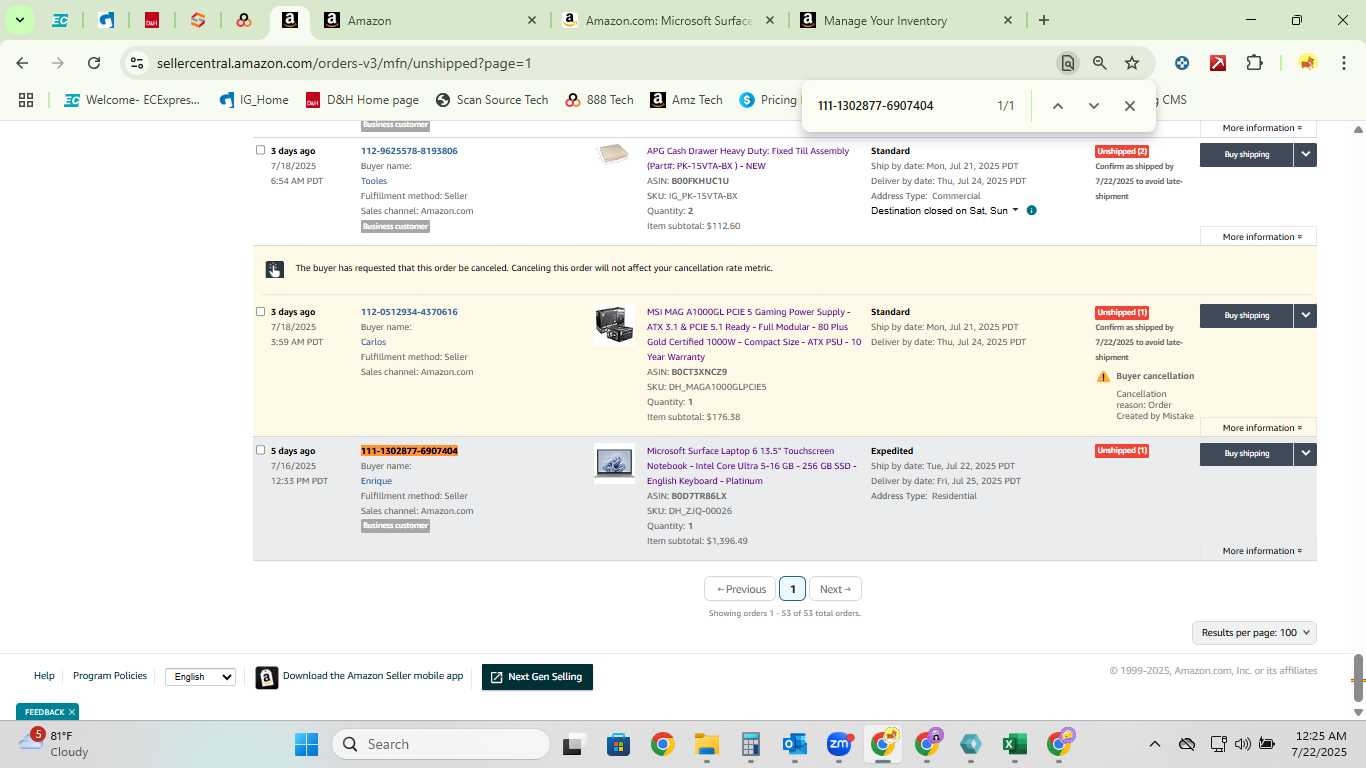Open the find-in-page icon in the address bar
1366x768 pixels.
[x=1068, y=63]
